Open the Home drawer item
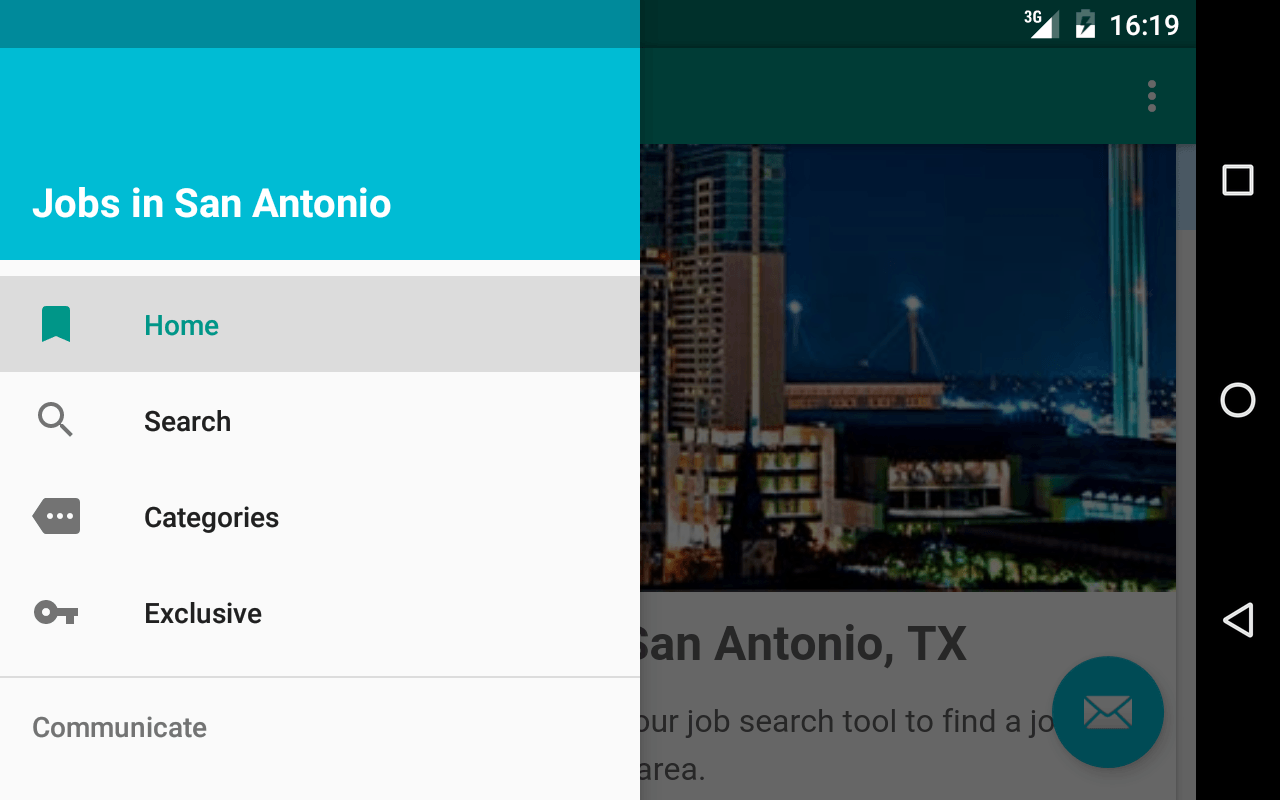1280x800 pixels. point(320,324)
